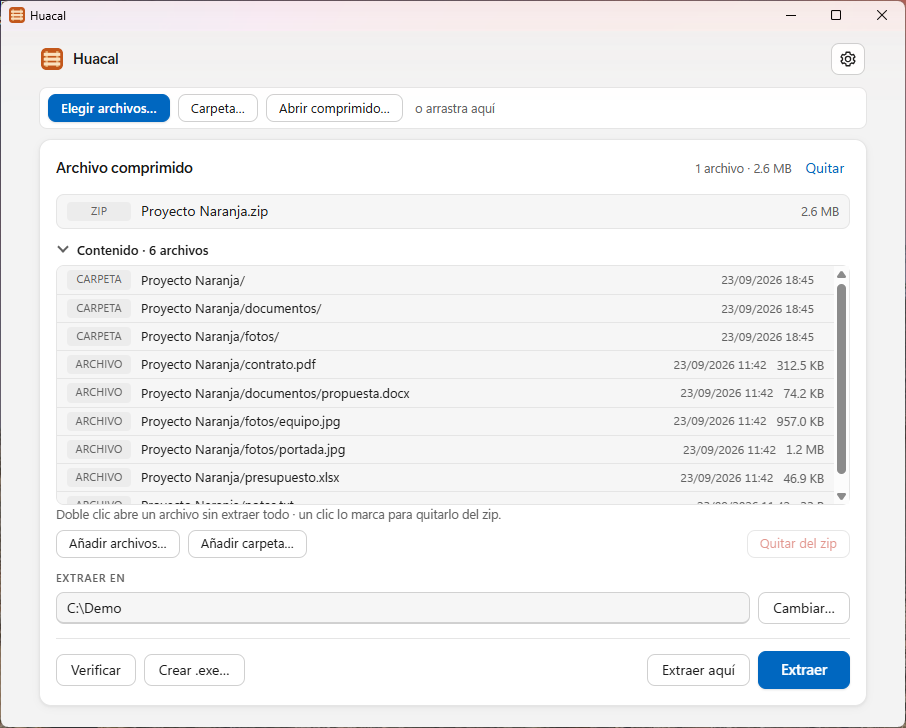Click the Carpeta... button

pos(218,108)
